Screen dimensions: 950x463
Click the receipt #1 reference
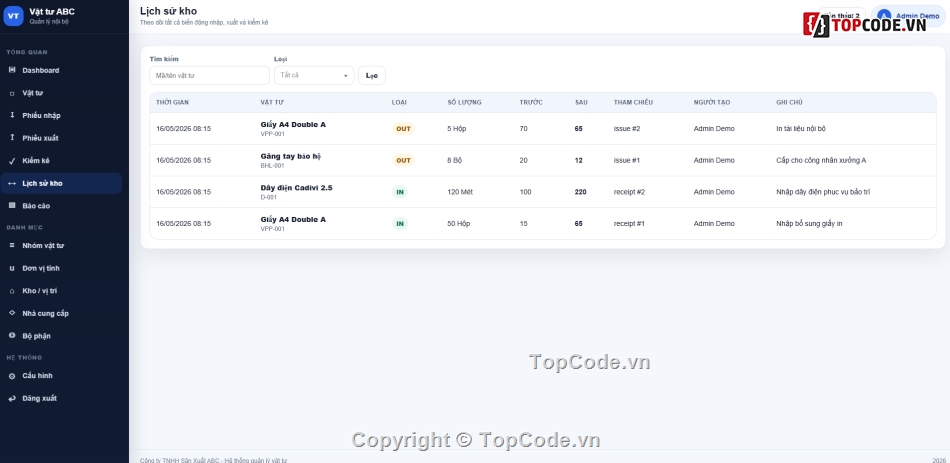[x=629, y=224]
